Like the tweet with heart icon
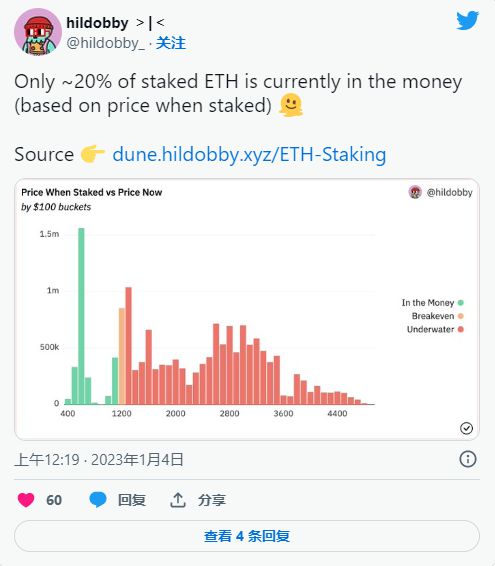 click(x=26, y=500)
